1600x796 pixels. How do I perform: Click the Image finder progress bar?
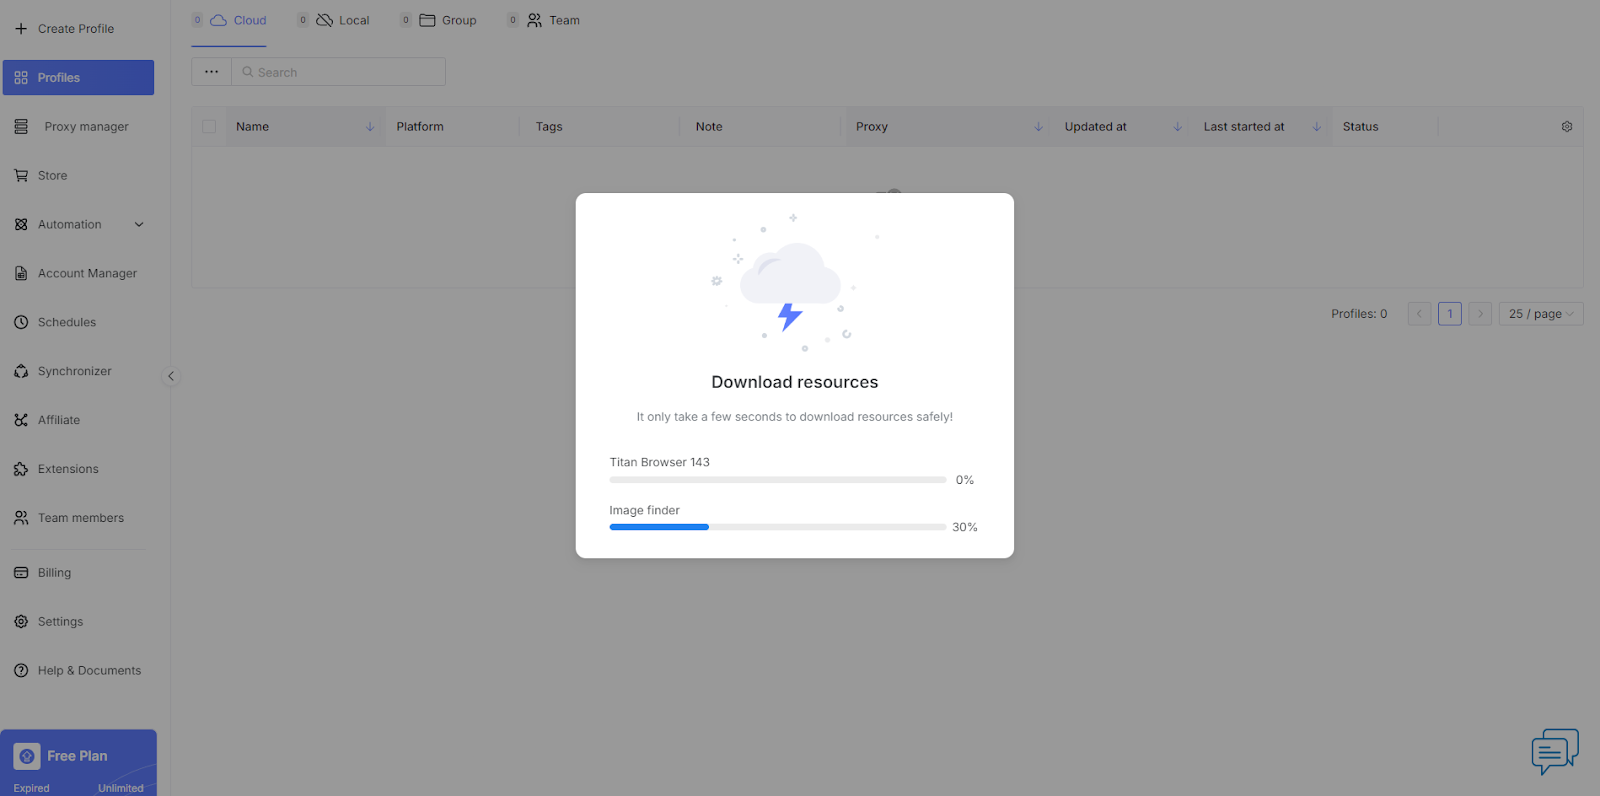tap(777, 527)
